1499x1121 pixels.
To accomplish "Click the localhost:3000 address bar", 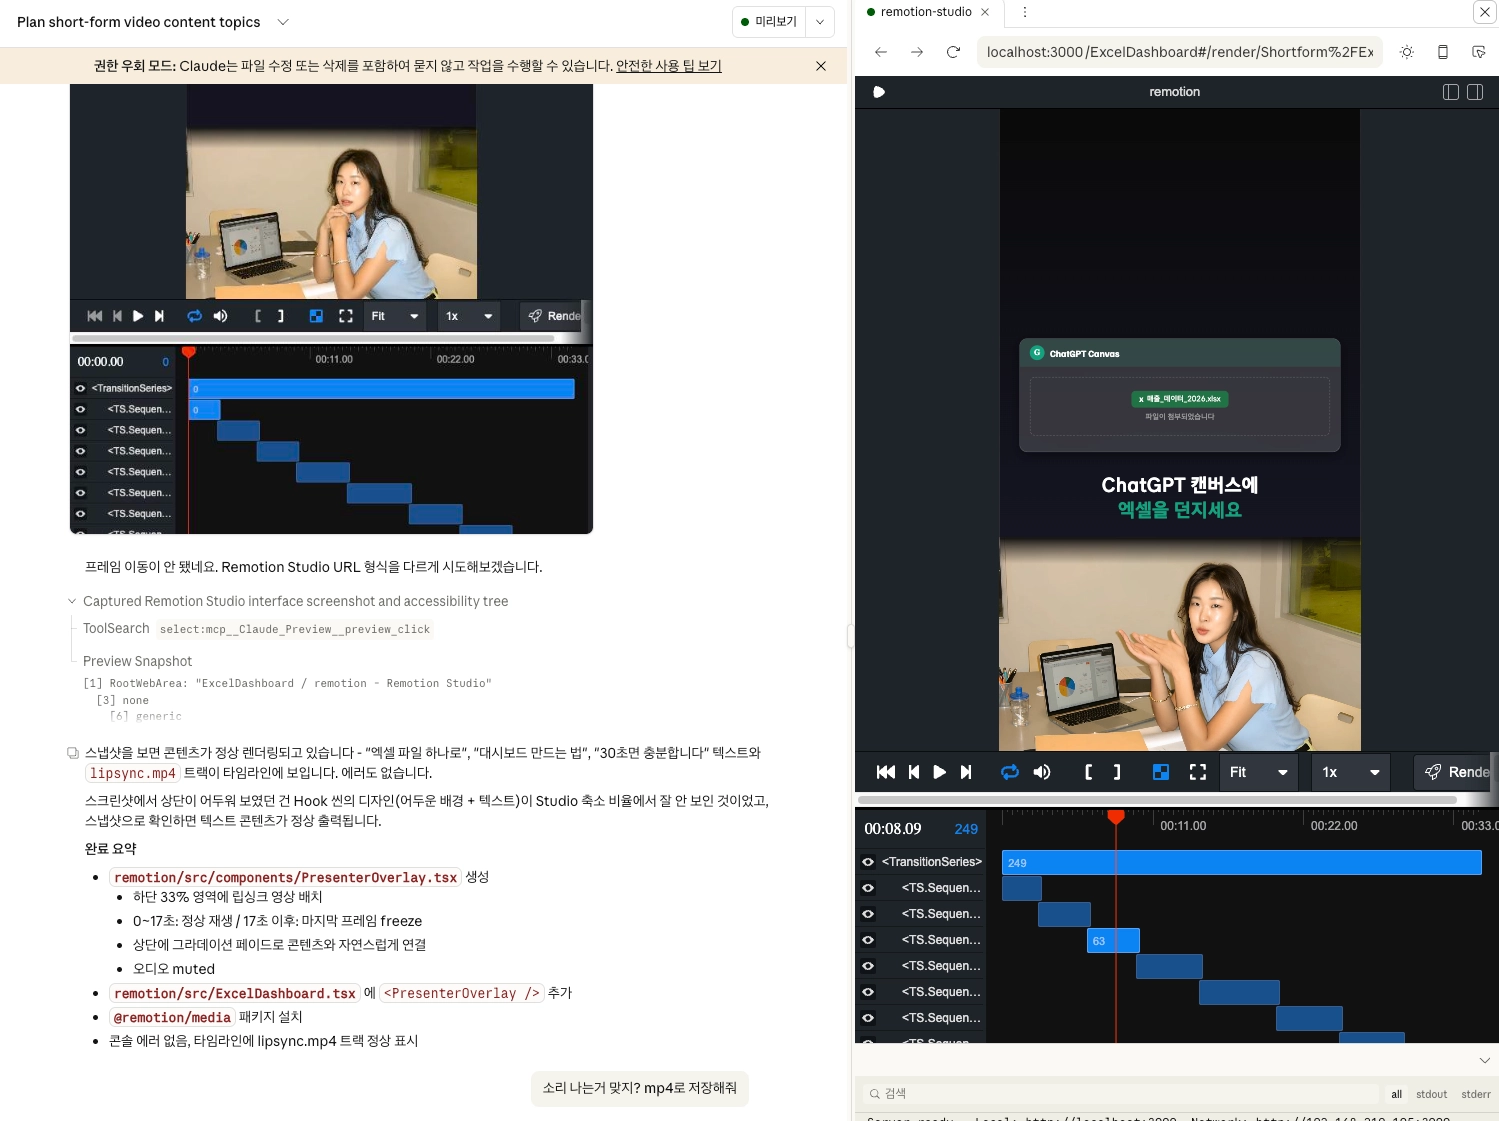I will [x=1180, y=52].
